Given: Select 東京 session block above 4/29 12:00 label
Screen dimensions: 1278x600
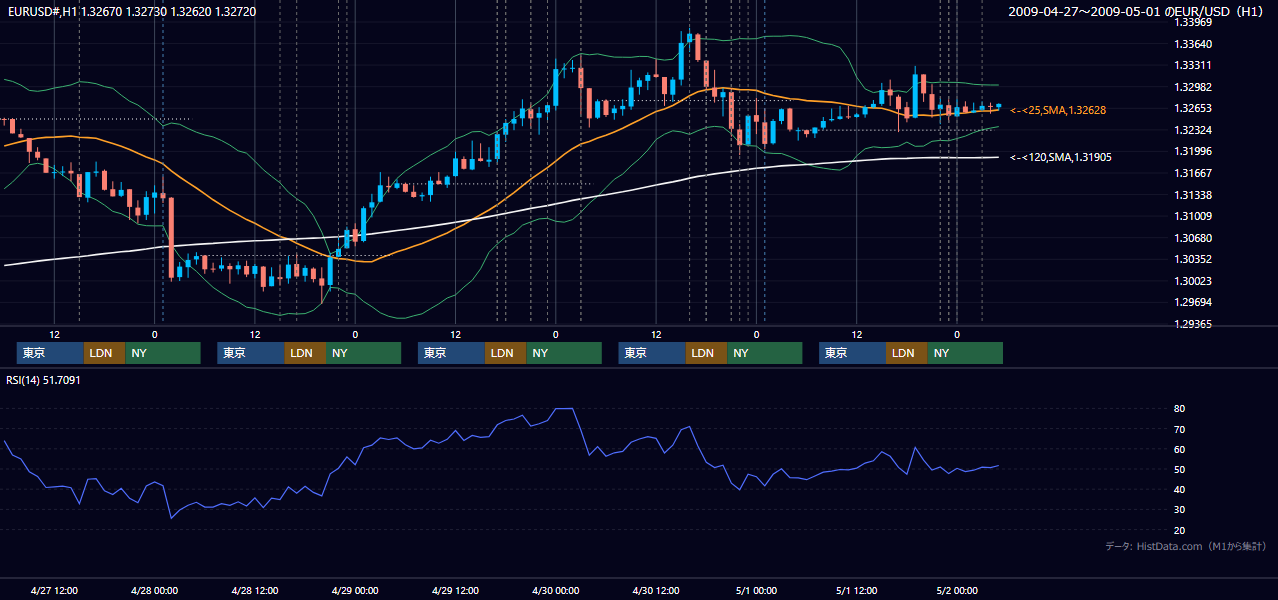Looking at the screenshot, I should (451, 353).
